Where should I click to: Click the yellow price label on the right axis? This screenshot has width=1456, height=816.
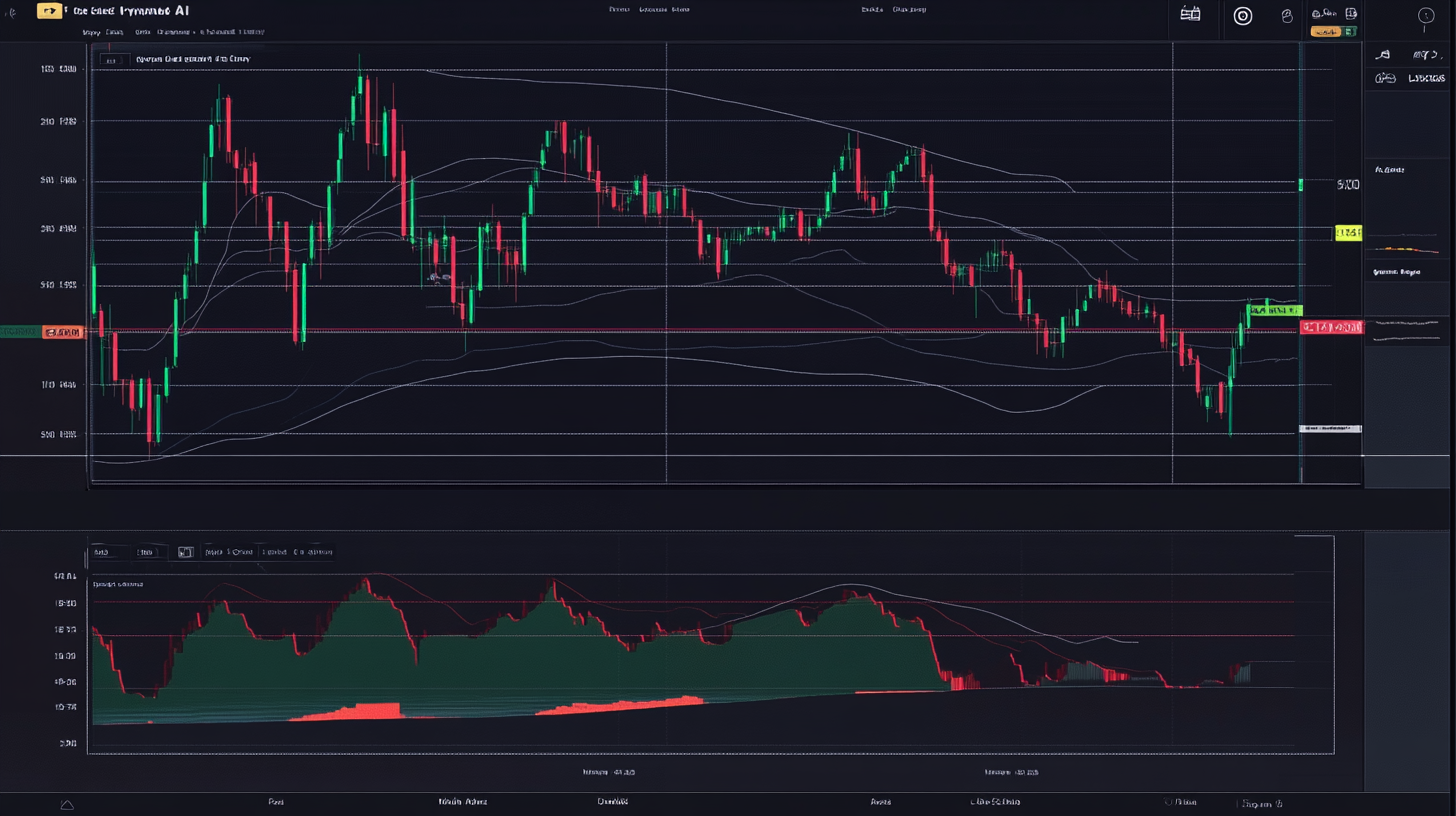click(1348, 232)
